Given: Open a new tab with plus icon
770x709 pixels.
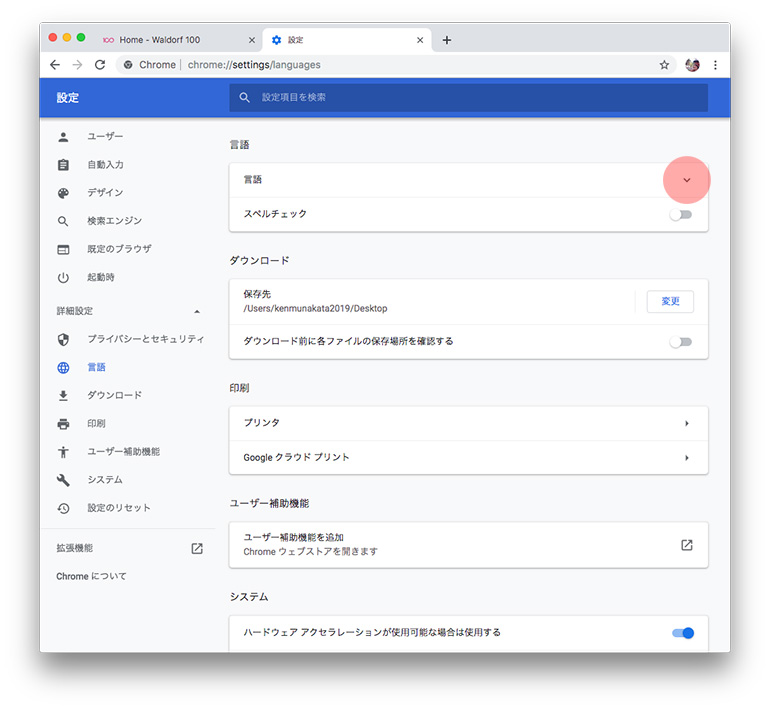Looking at the screenshot, I should (x=447, y=40).
